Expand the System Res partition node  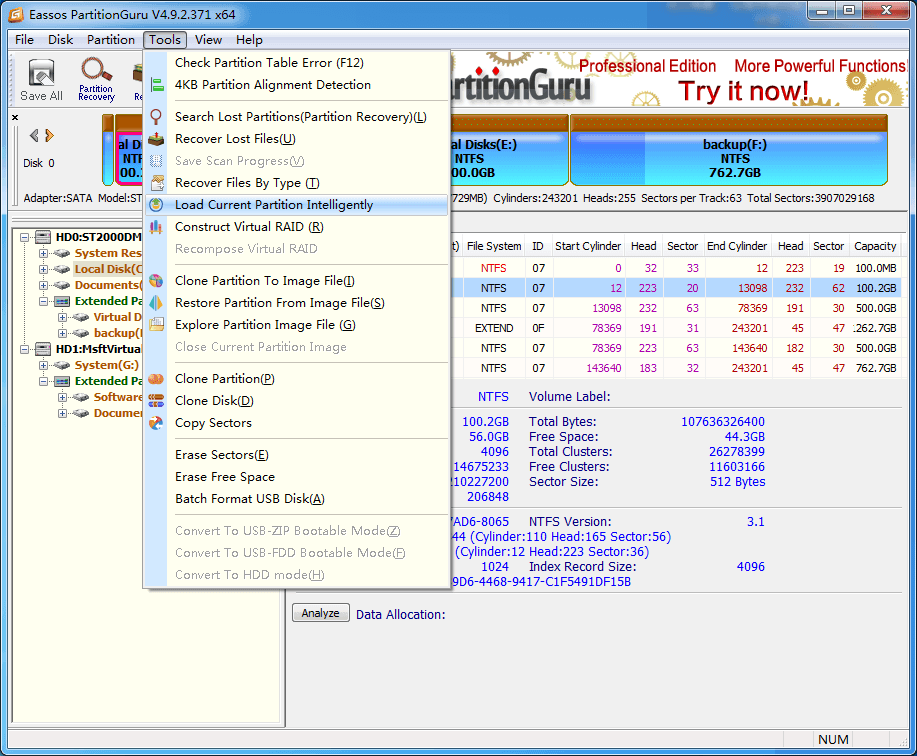tap(43, 253)
